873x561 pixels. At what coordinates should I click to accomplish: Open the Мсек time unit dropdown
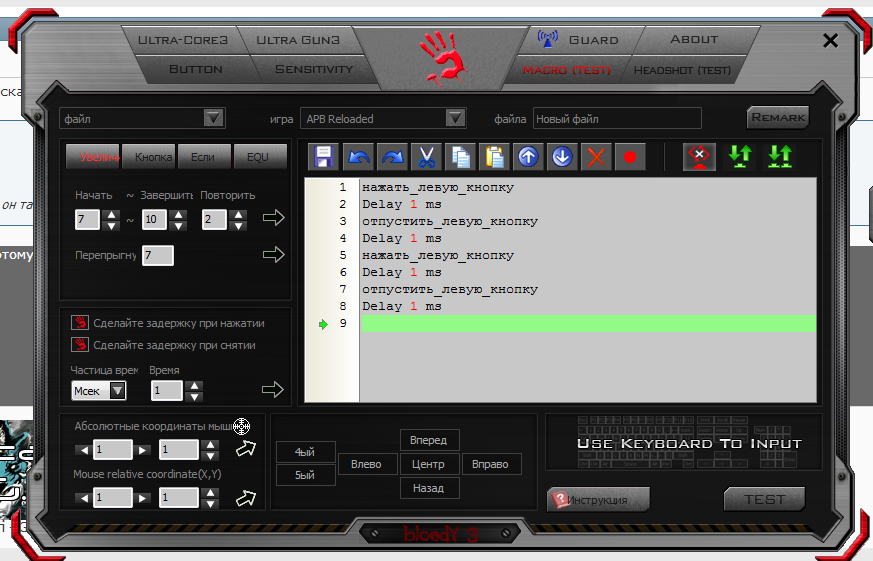click(118, 390)
